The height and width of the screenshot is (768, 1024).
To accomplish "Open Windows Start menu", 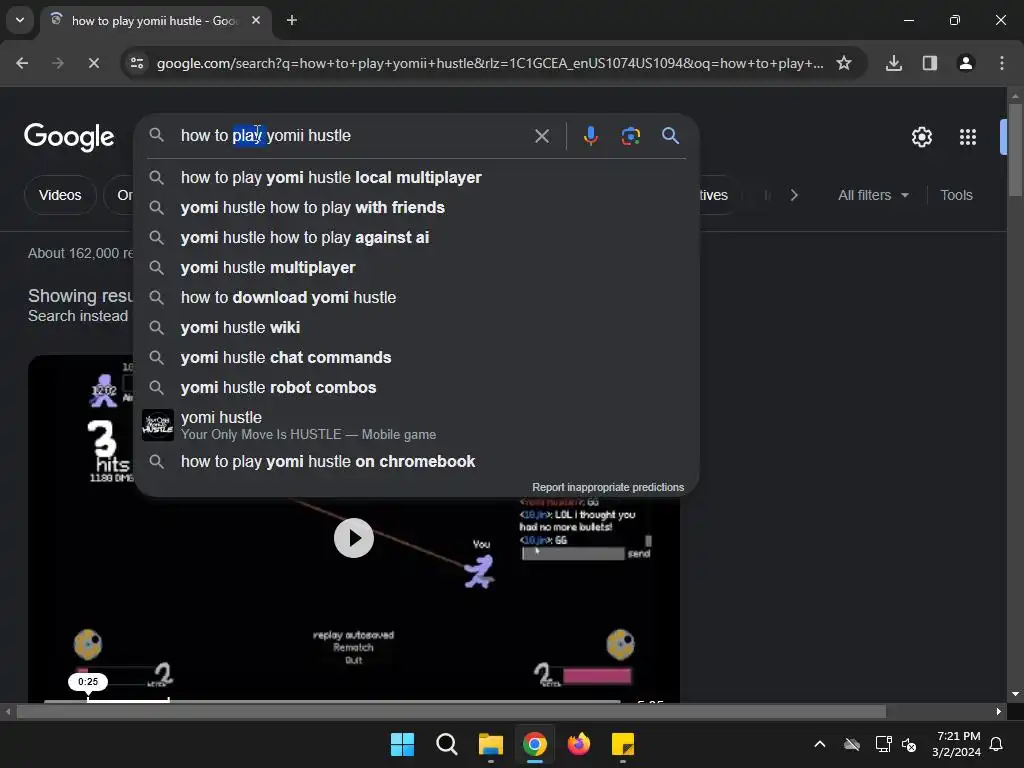I will tap(402, 744).
